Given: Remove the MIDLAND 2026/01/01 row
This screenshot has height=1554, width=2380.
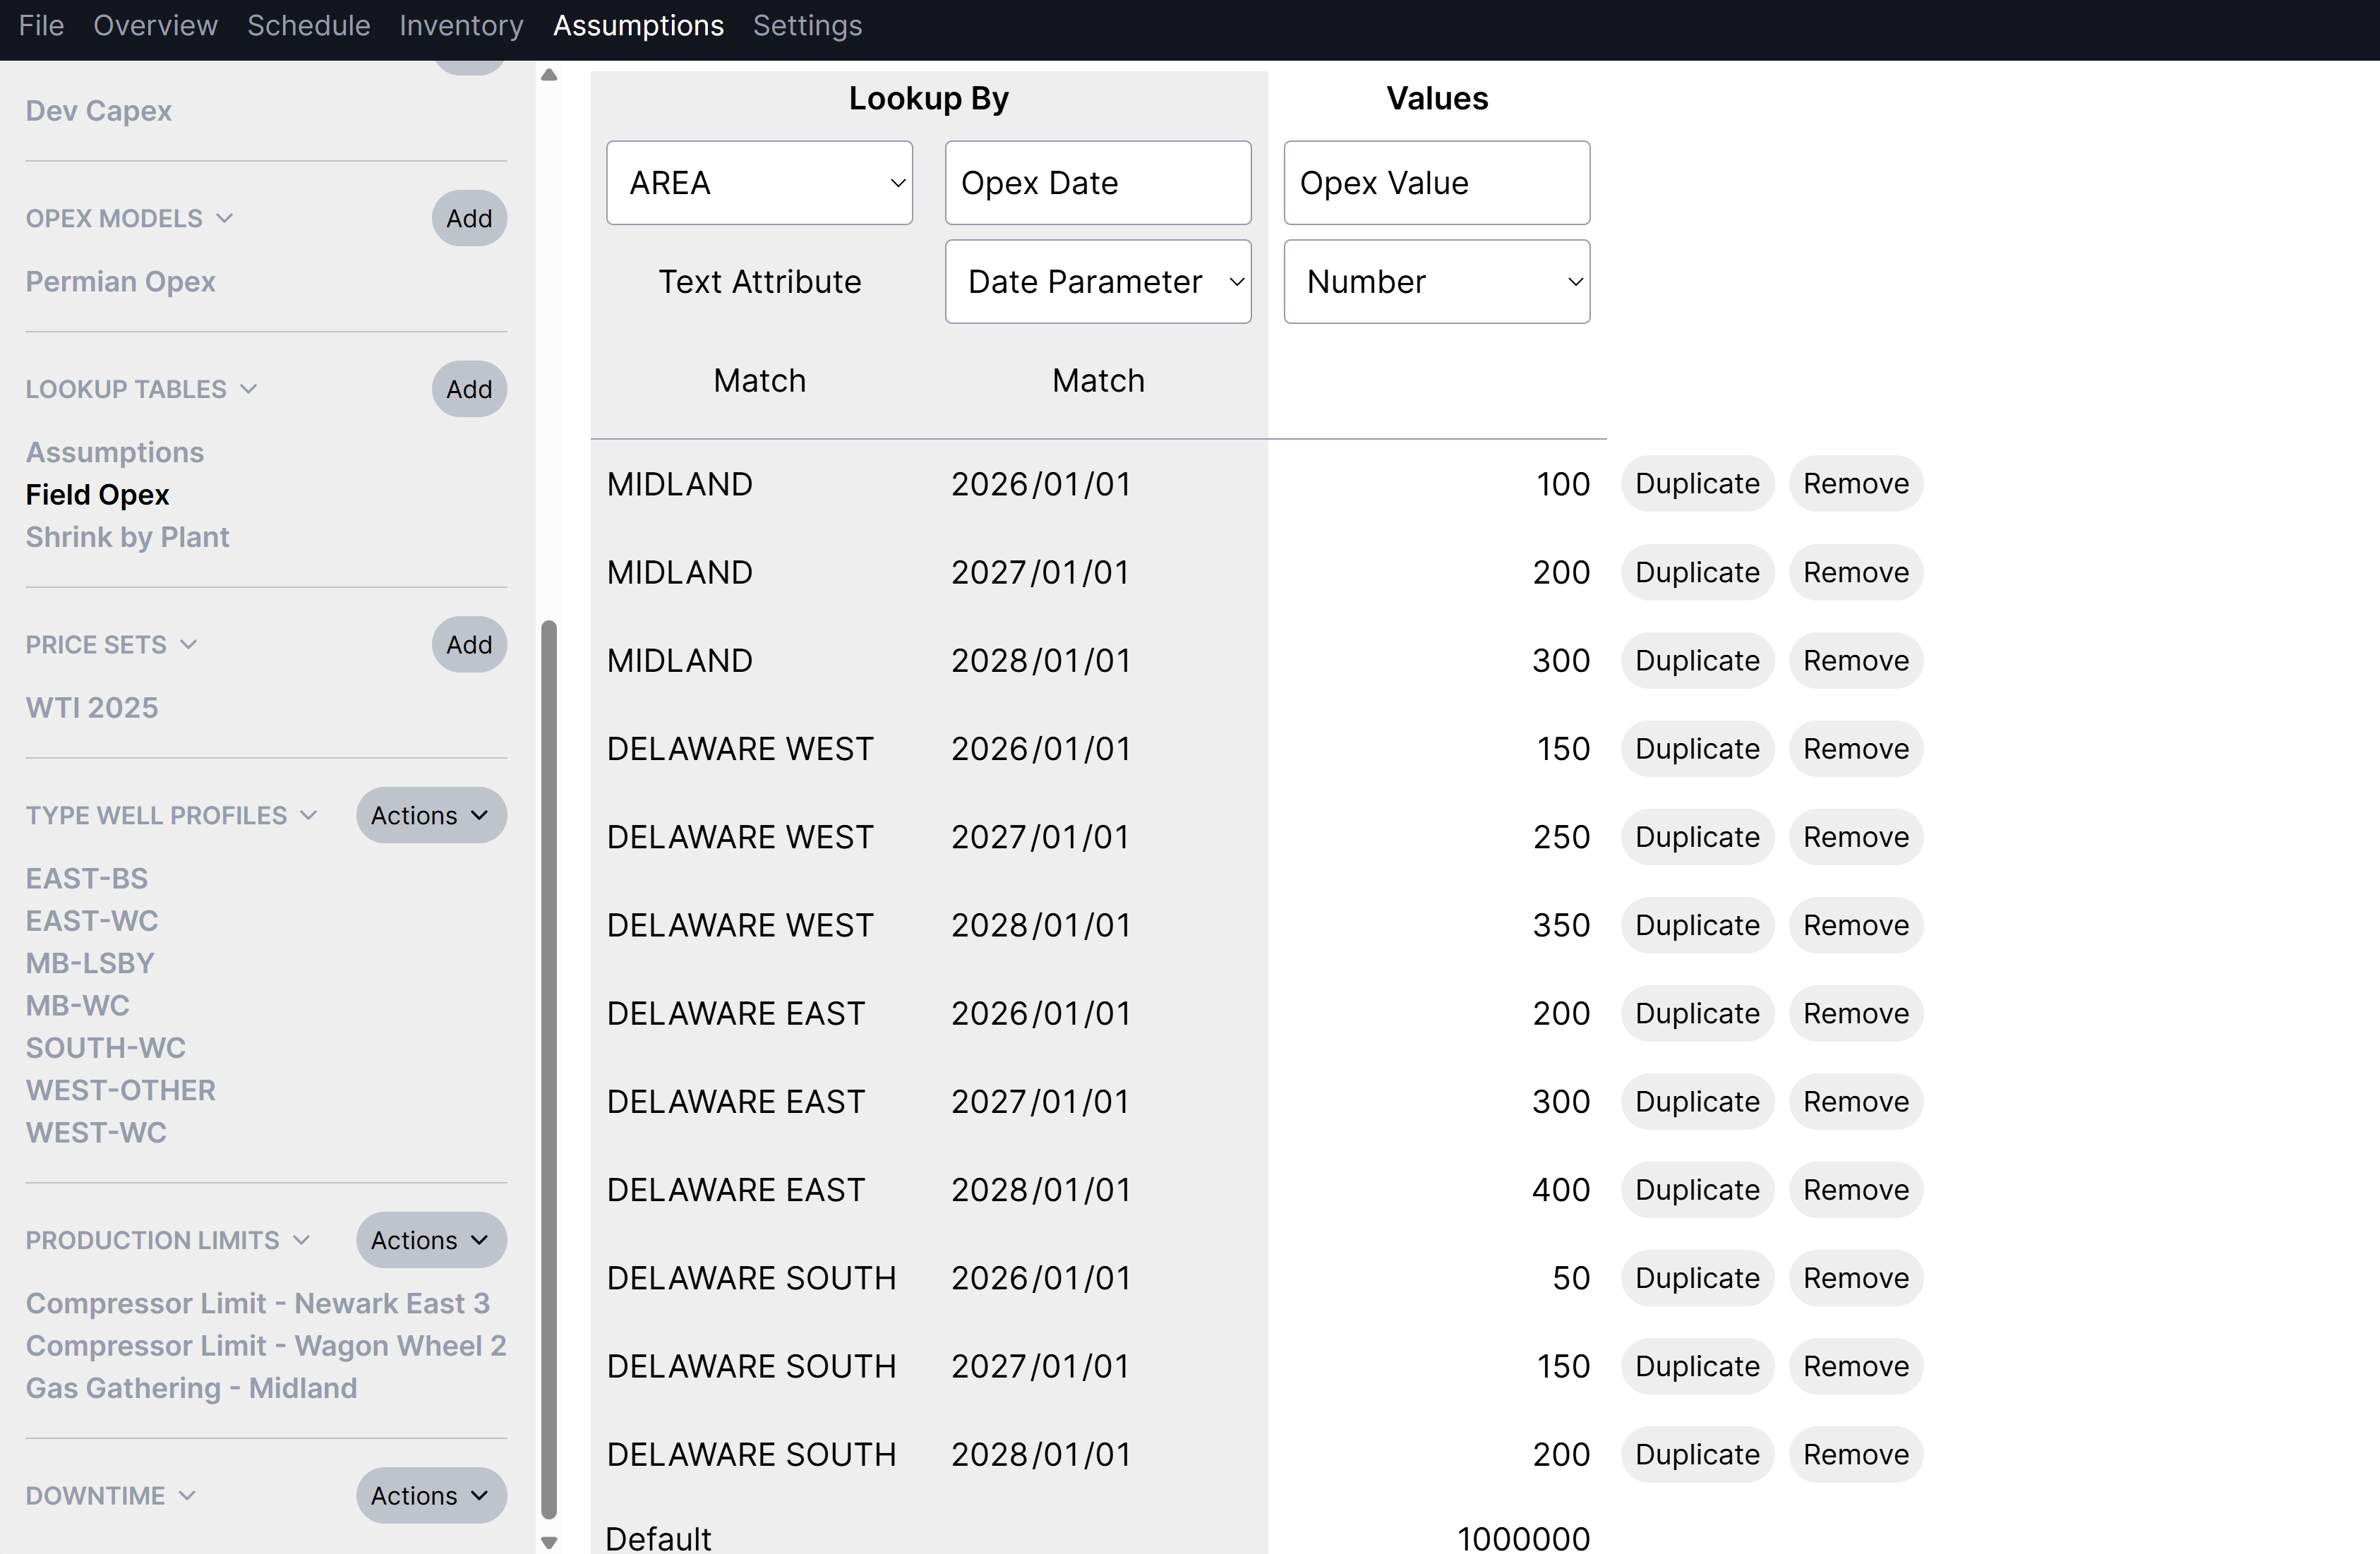Looking at the screenshot, I should point(1856,484).
